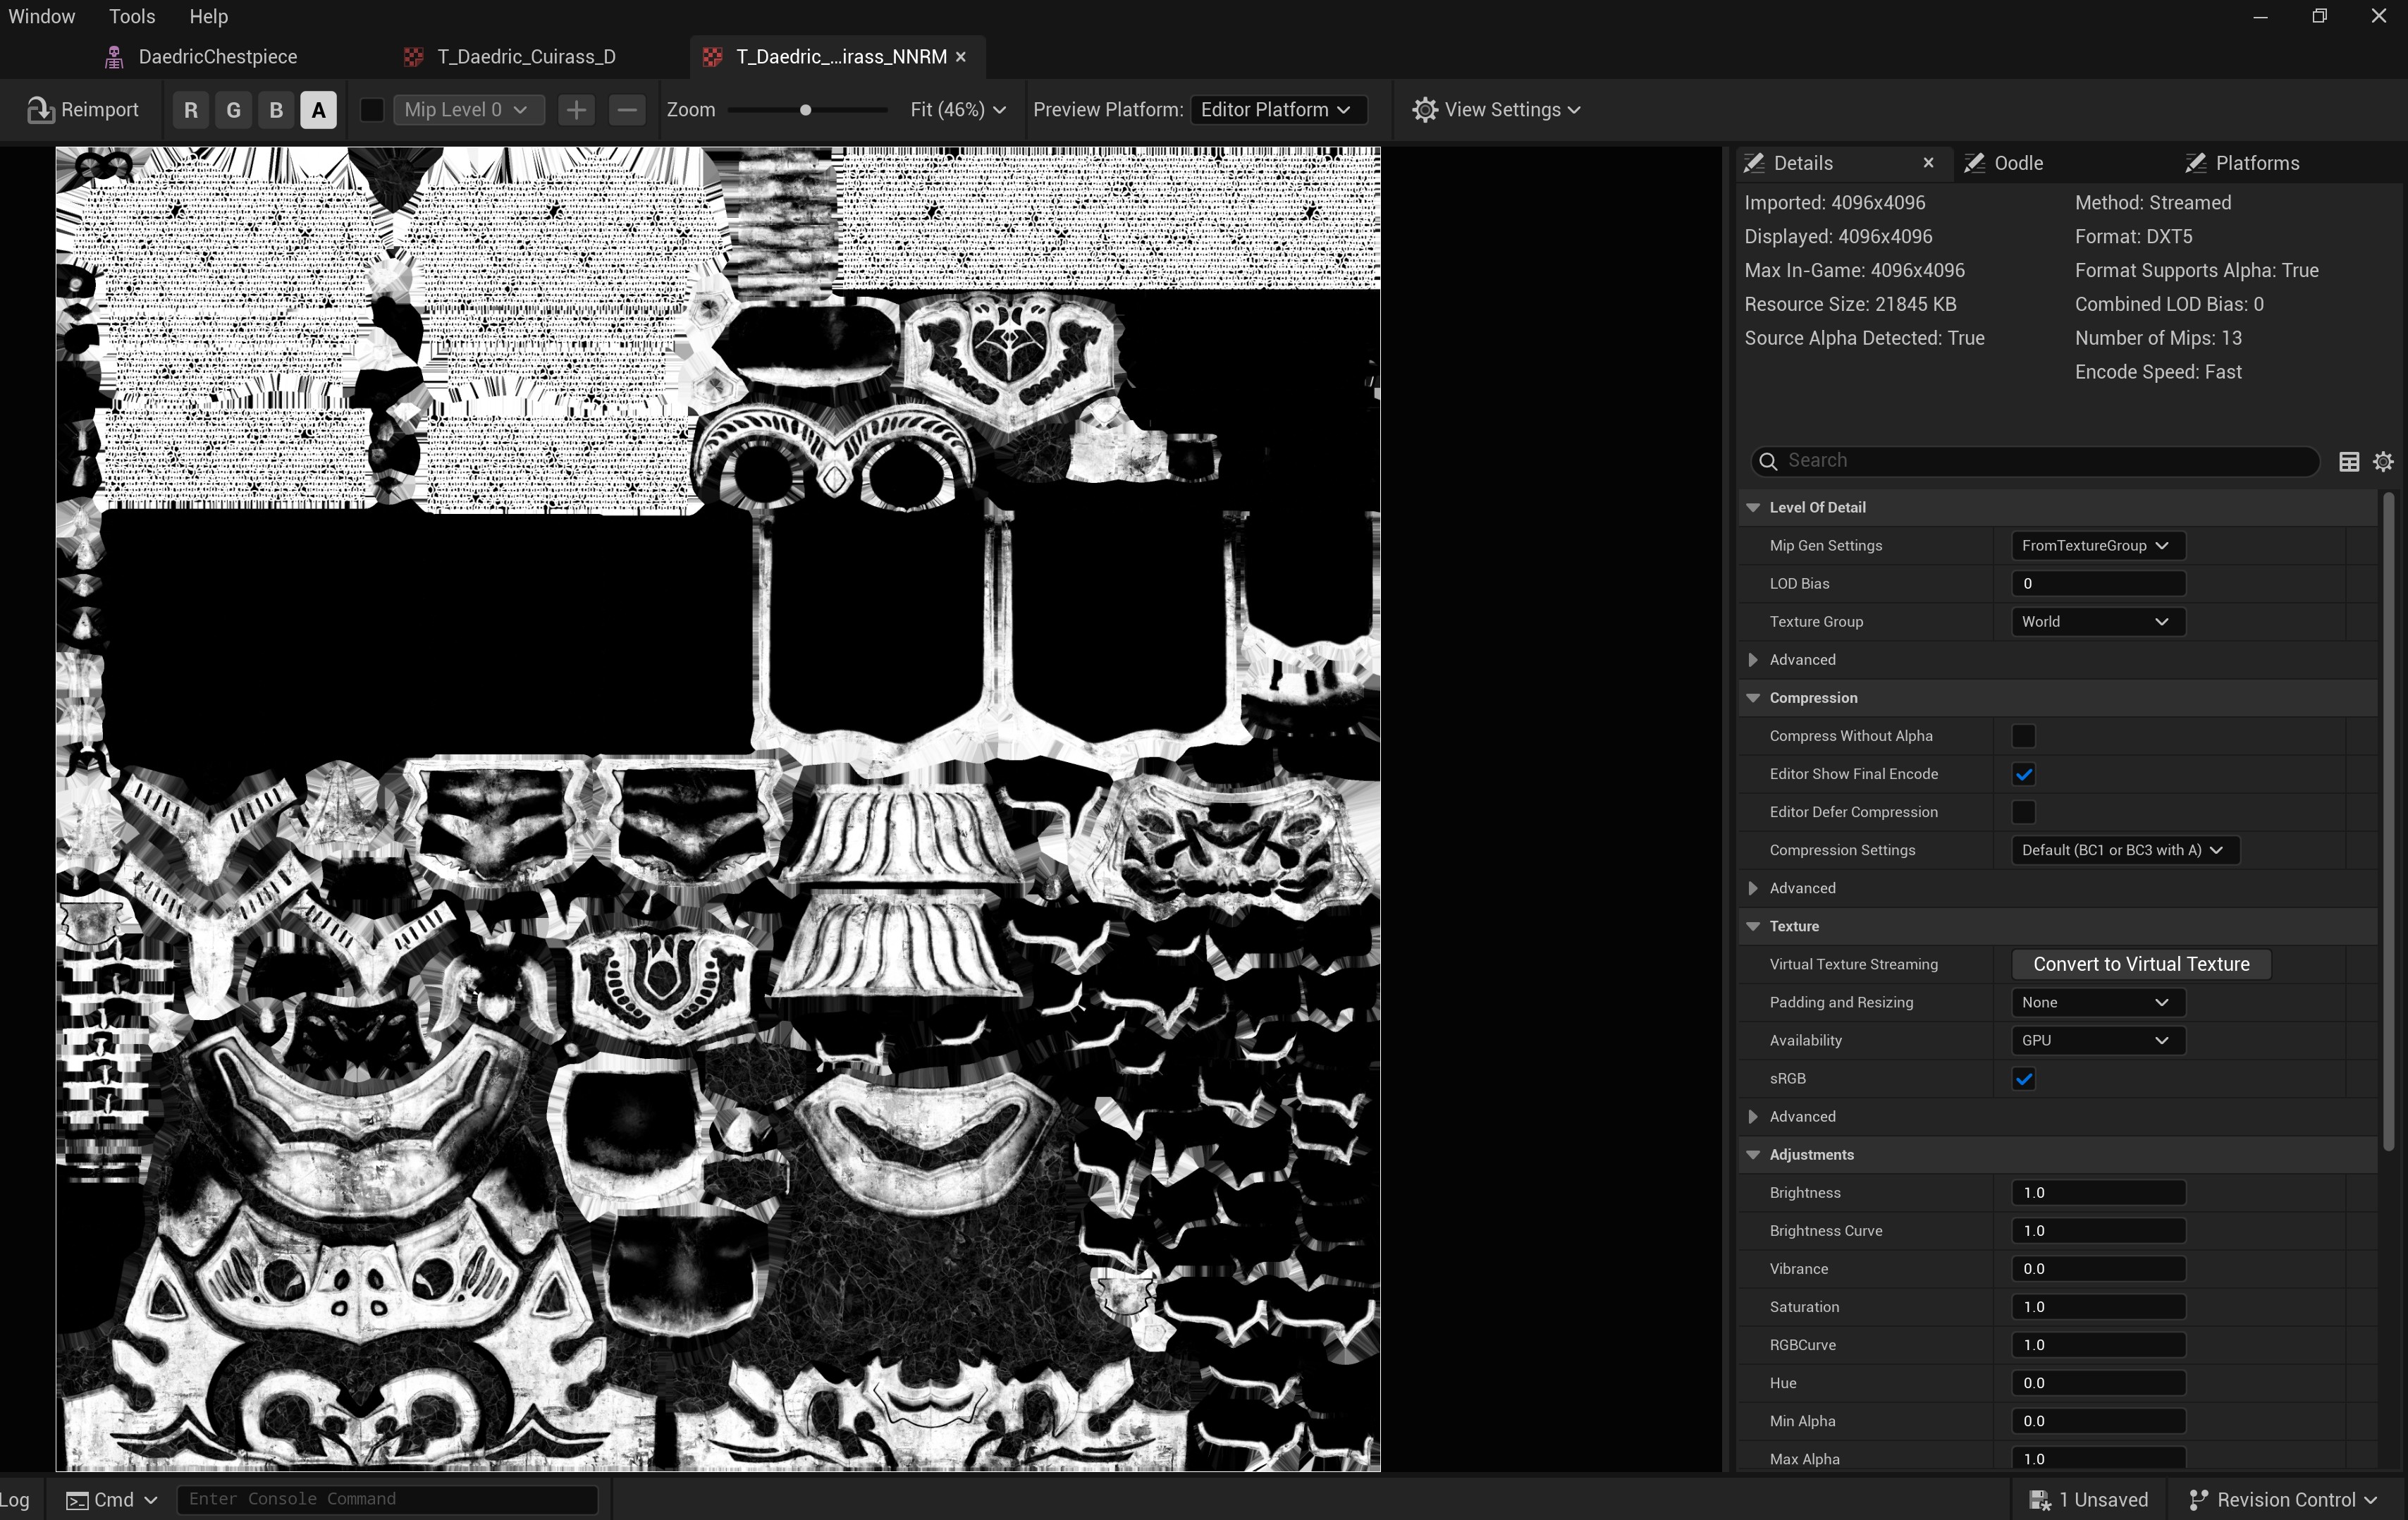Image resolution: width=2408 pixels, height=1520 pixels.
Task: Enable the Mip Level checkbox
Action: (371, 110)
